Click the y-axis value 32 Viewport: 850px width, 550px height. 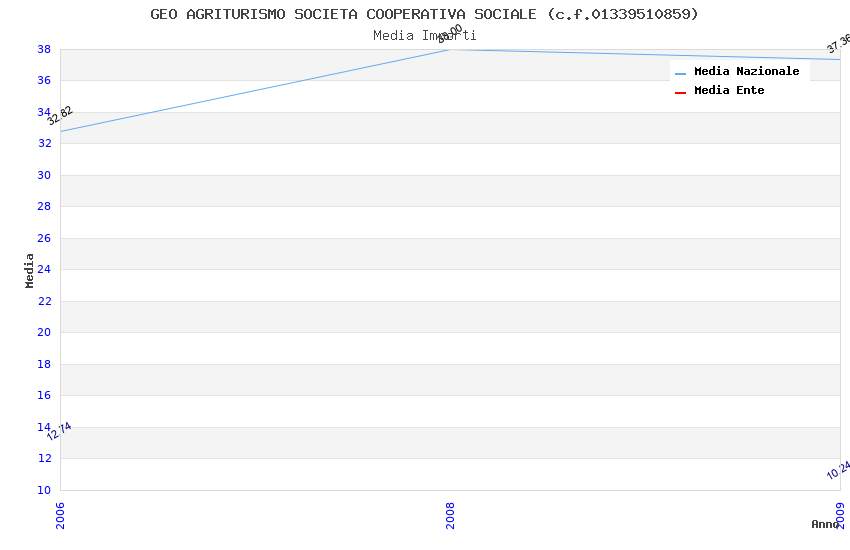44,143
